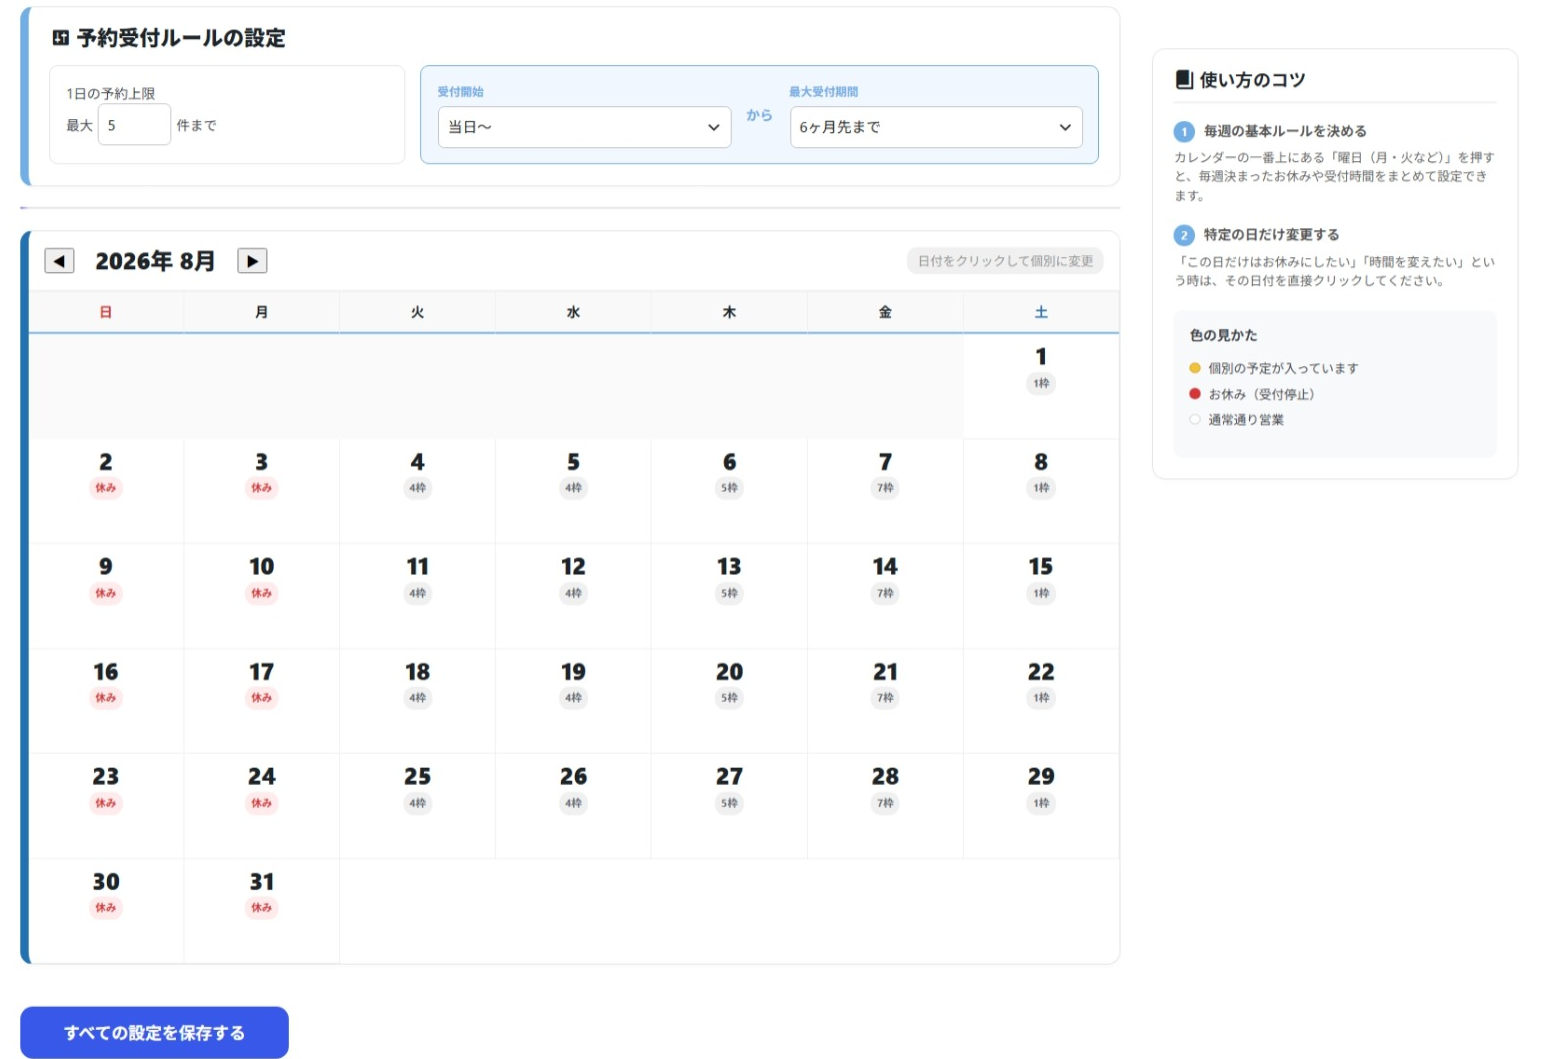Select the 日 weekday header
Viewport: 1544px width, 1059px height.
106,312
